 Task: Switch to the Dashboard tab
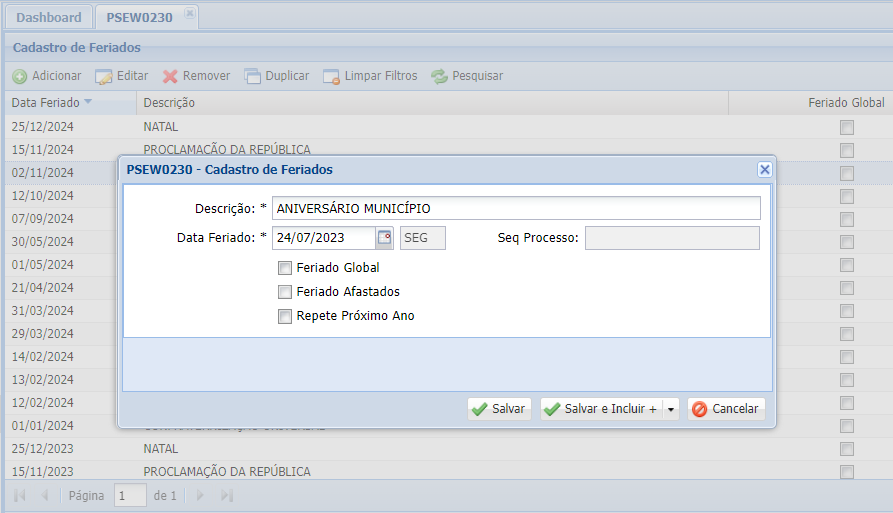click(49, 18)
